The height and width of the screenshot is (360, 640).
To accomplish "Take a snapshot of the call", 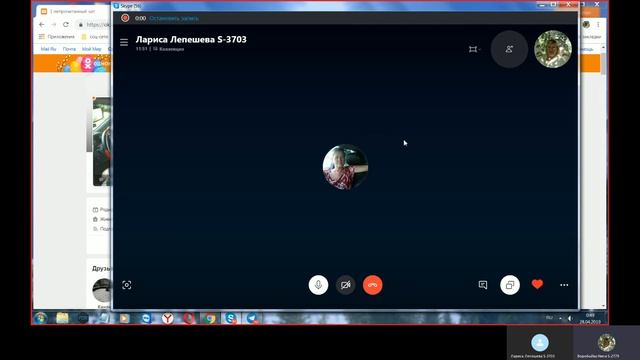I will 127,285.
